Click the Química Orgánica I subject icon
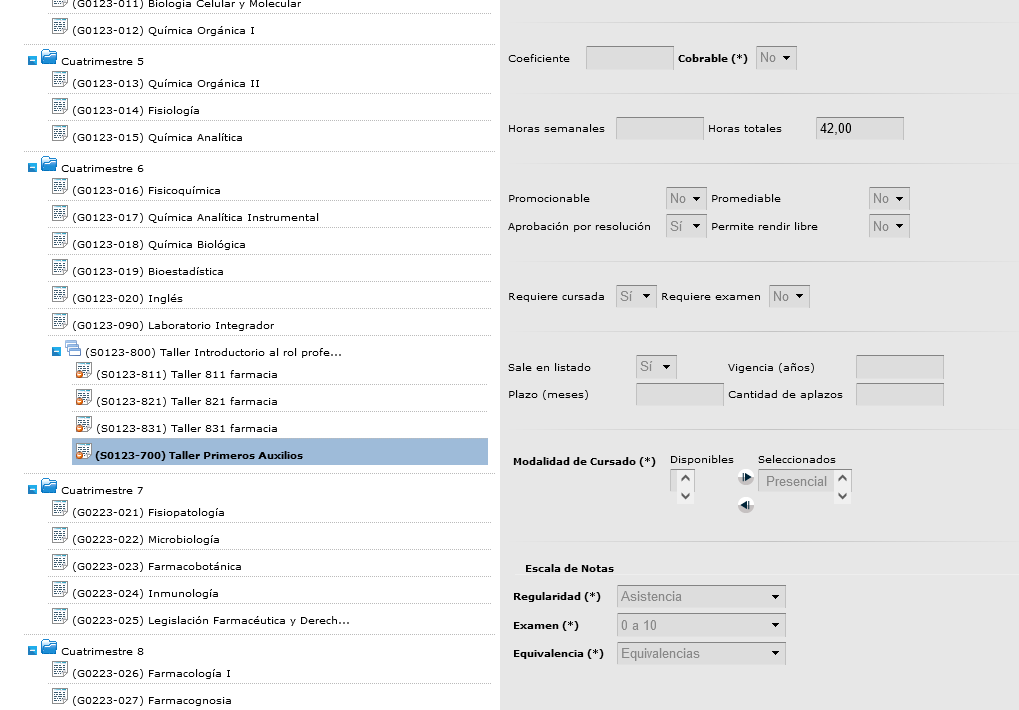The height and width of the screenshot is (710, 1019). point(60,26)
